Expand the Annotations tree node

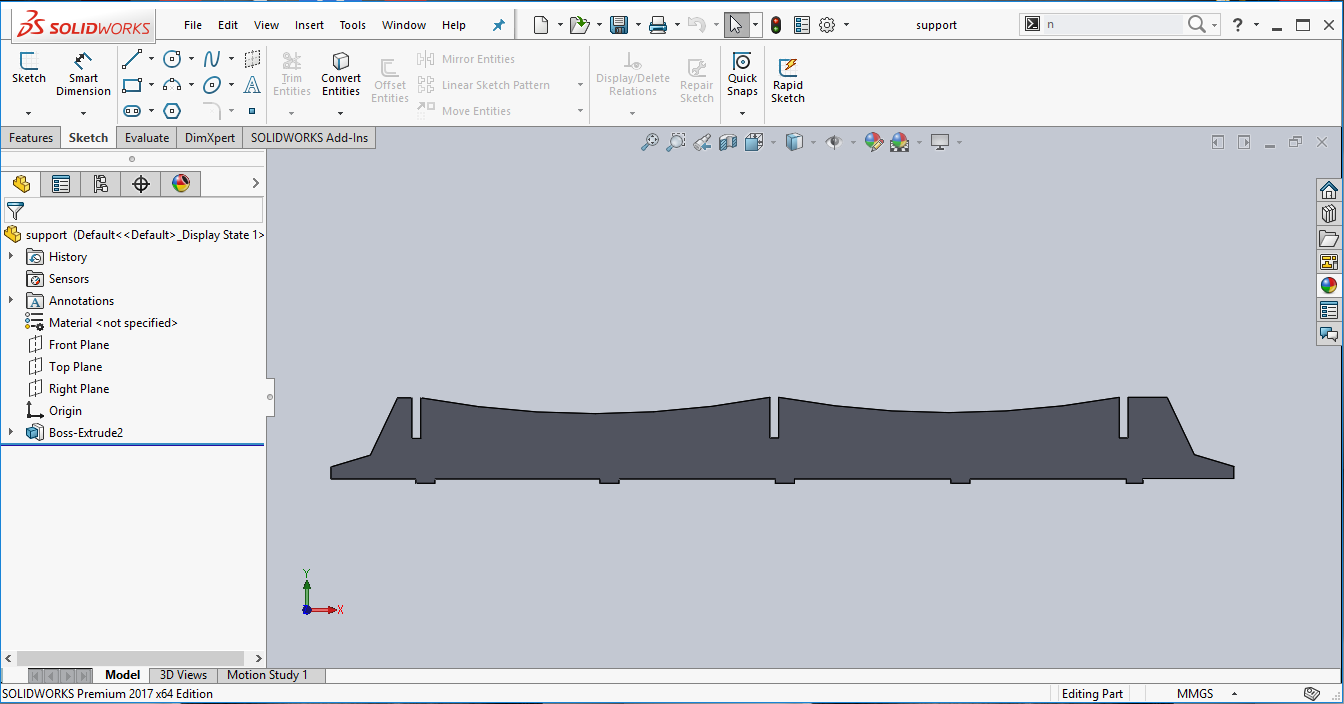11,301
